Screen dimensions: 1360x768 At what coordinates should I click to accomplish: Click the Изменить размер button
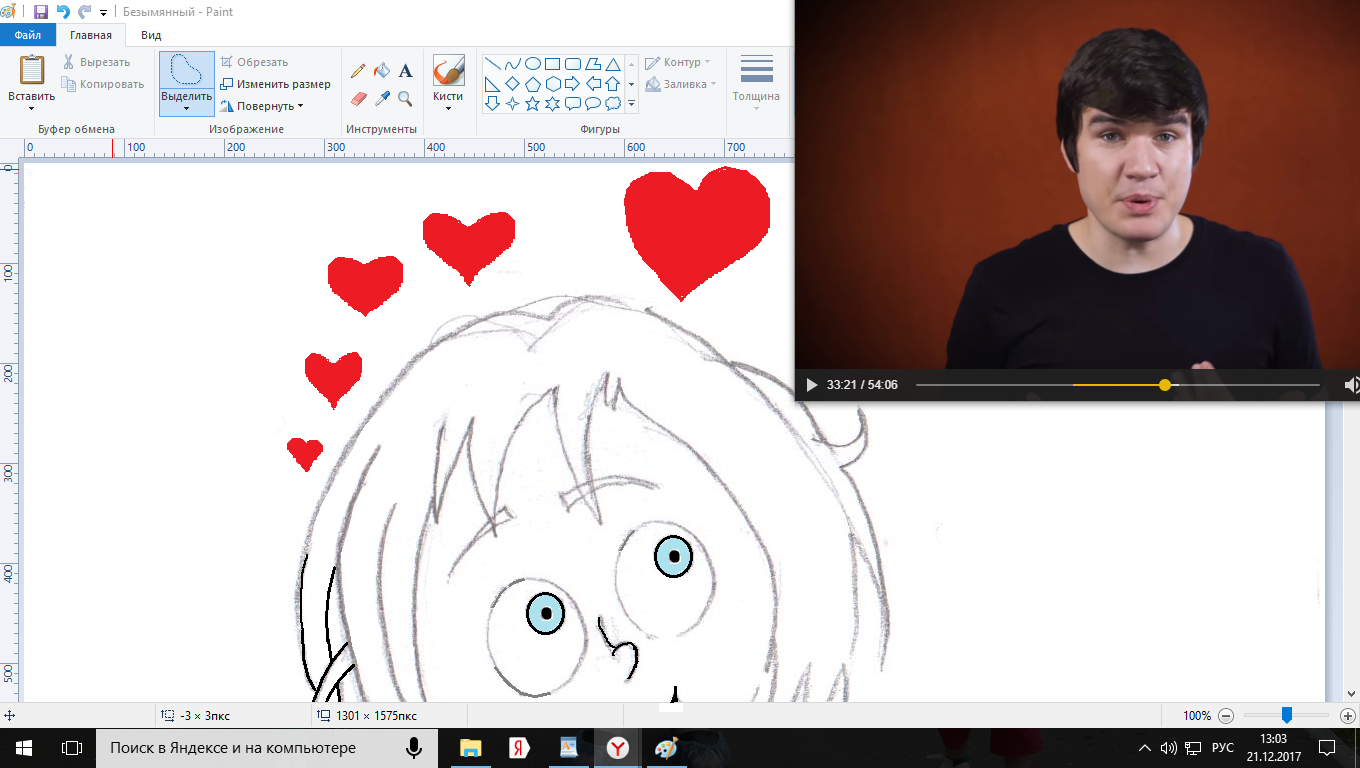pyautogui.click(x=276, y=84)
